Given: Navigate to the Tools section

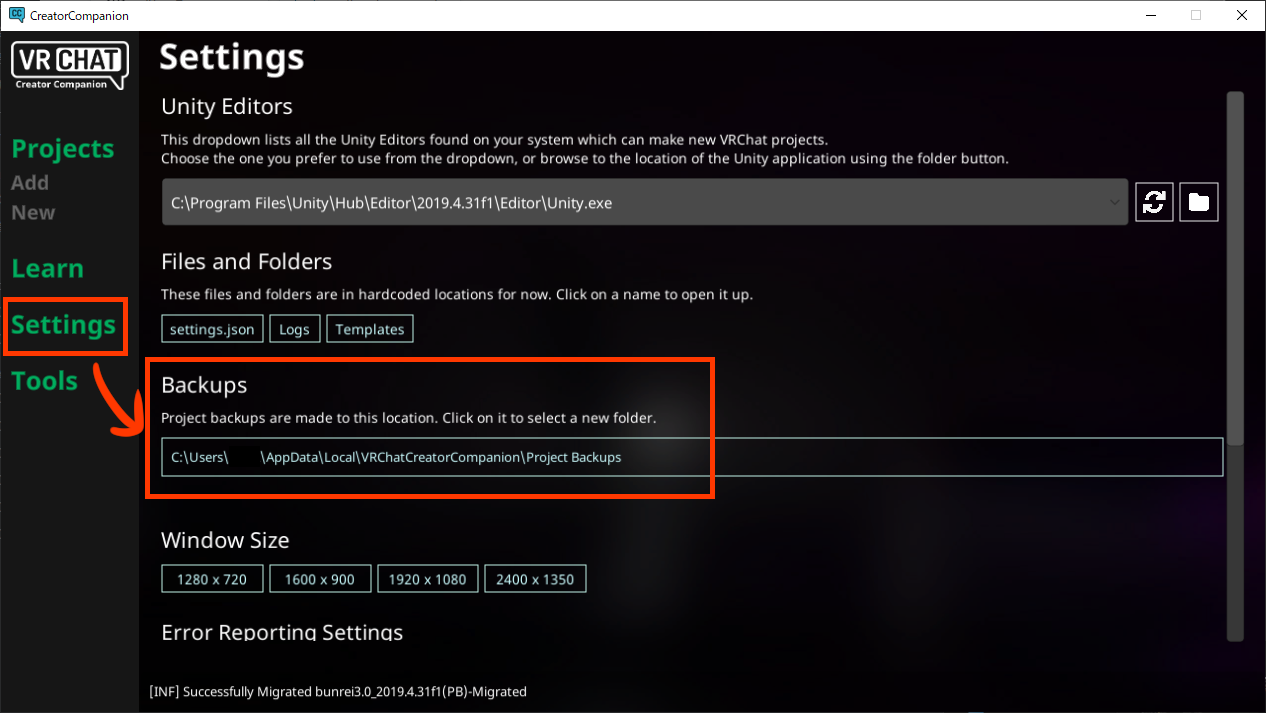Looking at the screenshot, I should pos(44,381).
